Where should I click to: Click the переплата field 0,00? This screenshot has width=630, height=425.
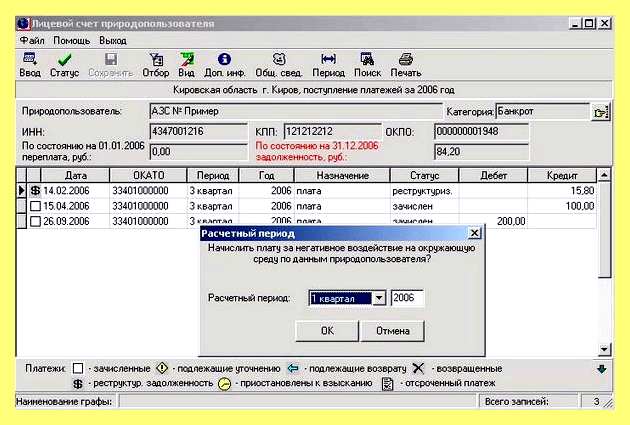[x=198, y=152]
